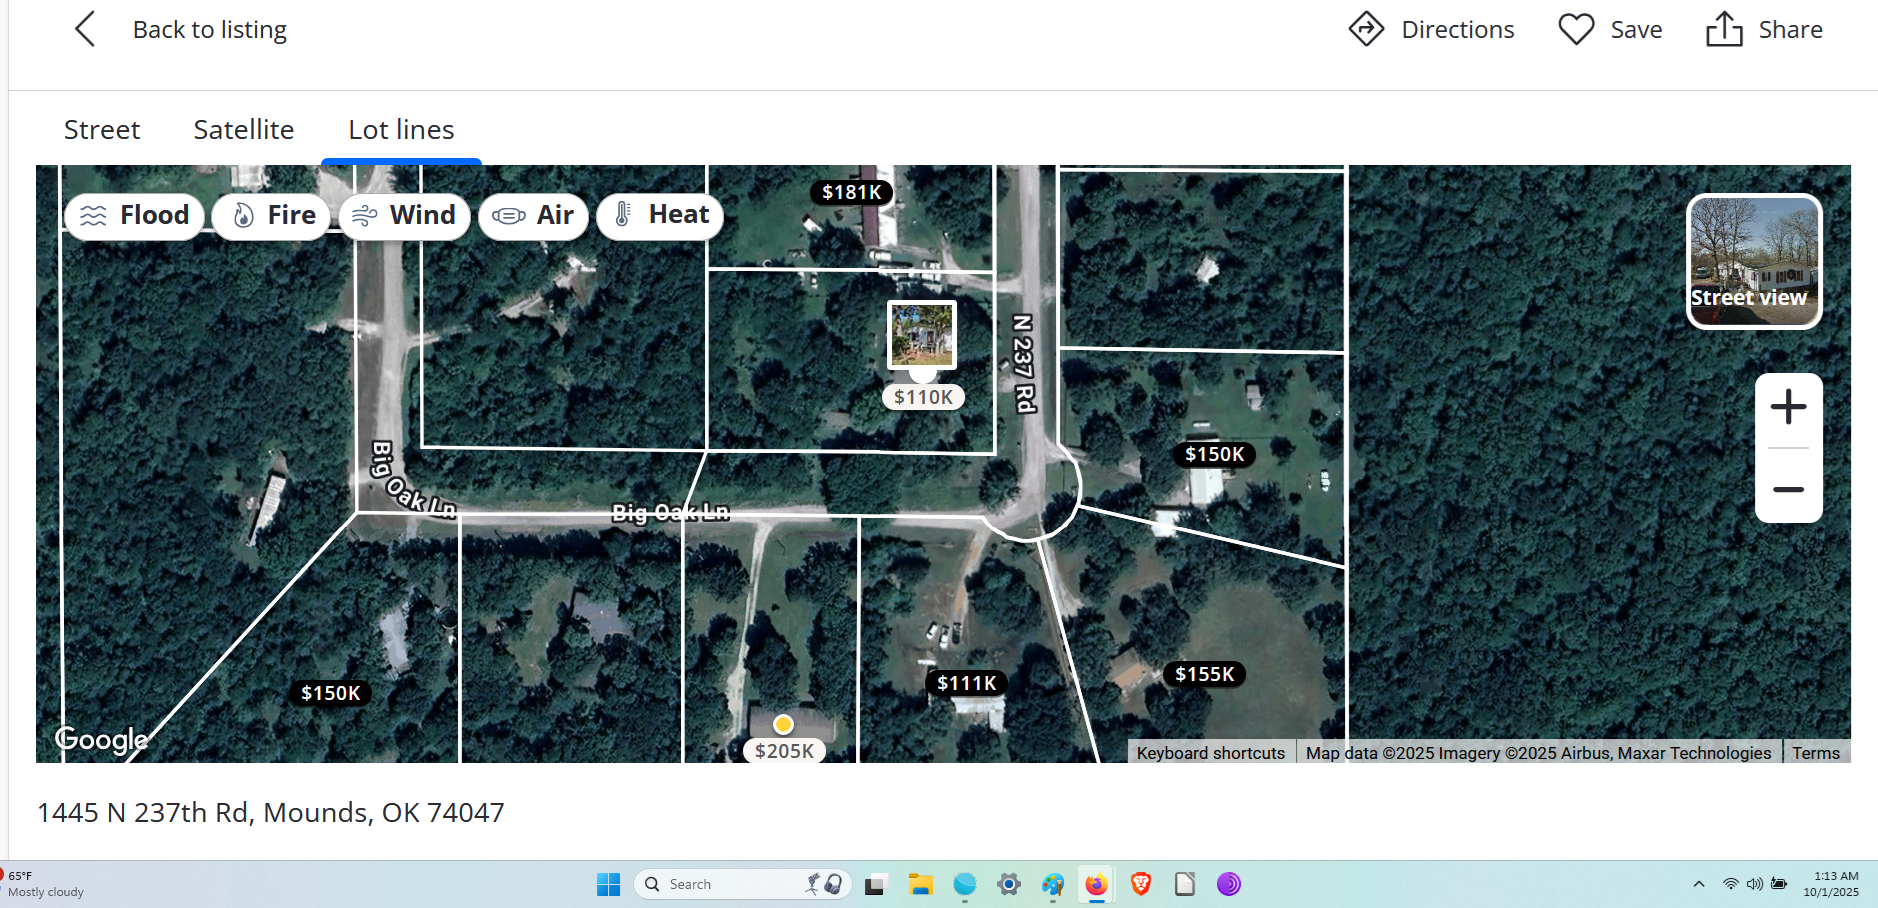Click the taskbar Search box

click(742, 884)
